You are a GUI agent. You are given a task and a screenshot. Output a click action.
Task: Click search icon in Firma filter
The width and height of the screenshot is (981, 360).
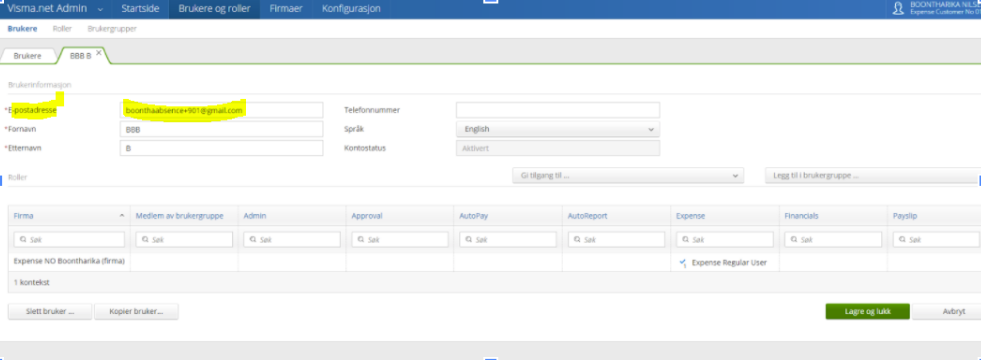pyautogui.click(x=23, y=240)
